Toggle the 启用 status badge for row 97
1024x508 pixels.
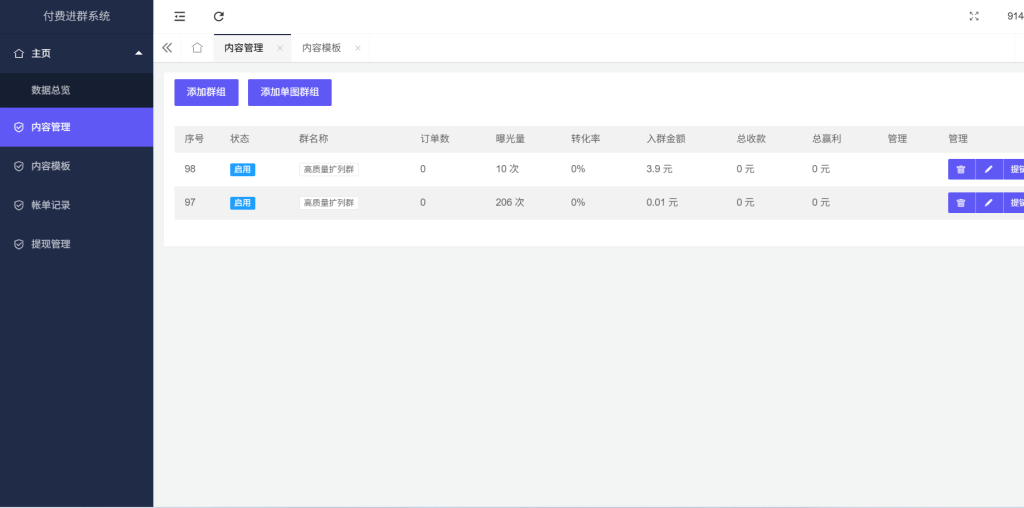[x=242, y=203]
